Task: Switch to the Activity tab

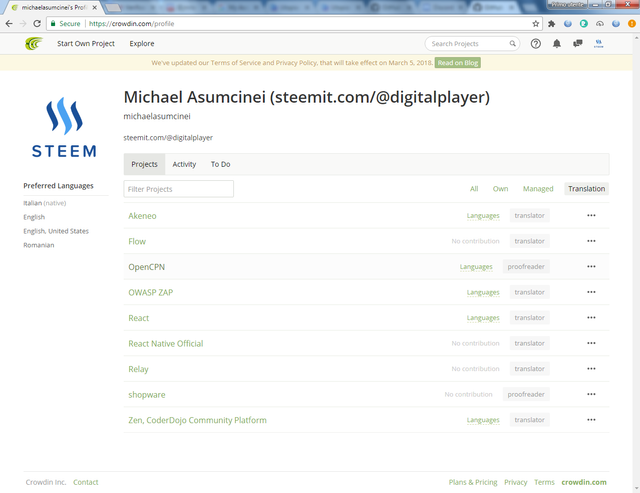Action: [x=184, y=164]
